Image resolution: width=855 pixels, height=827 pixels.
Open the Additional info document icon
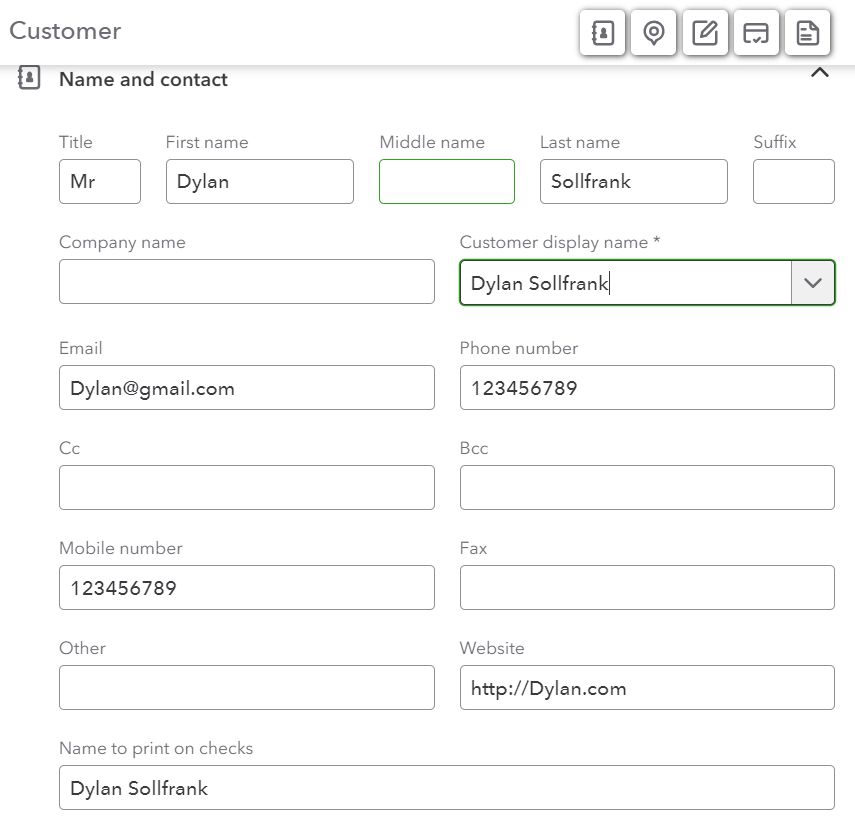[808, 33]
